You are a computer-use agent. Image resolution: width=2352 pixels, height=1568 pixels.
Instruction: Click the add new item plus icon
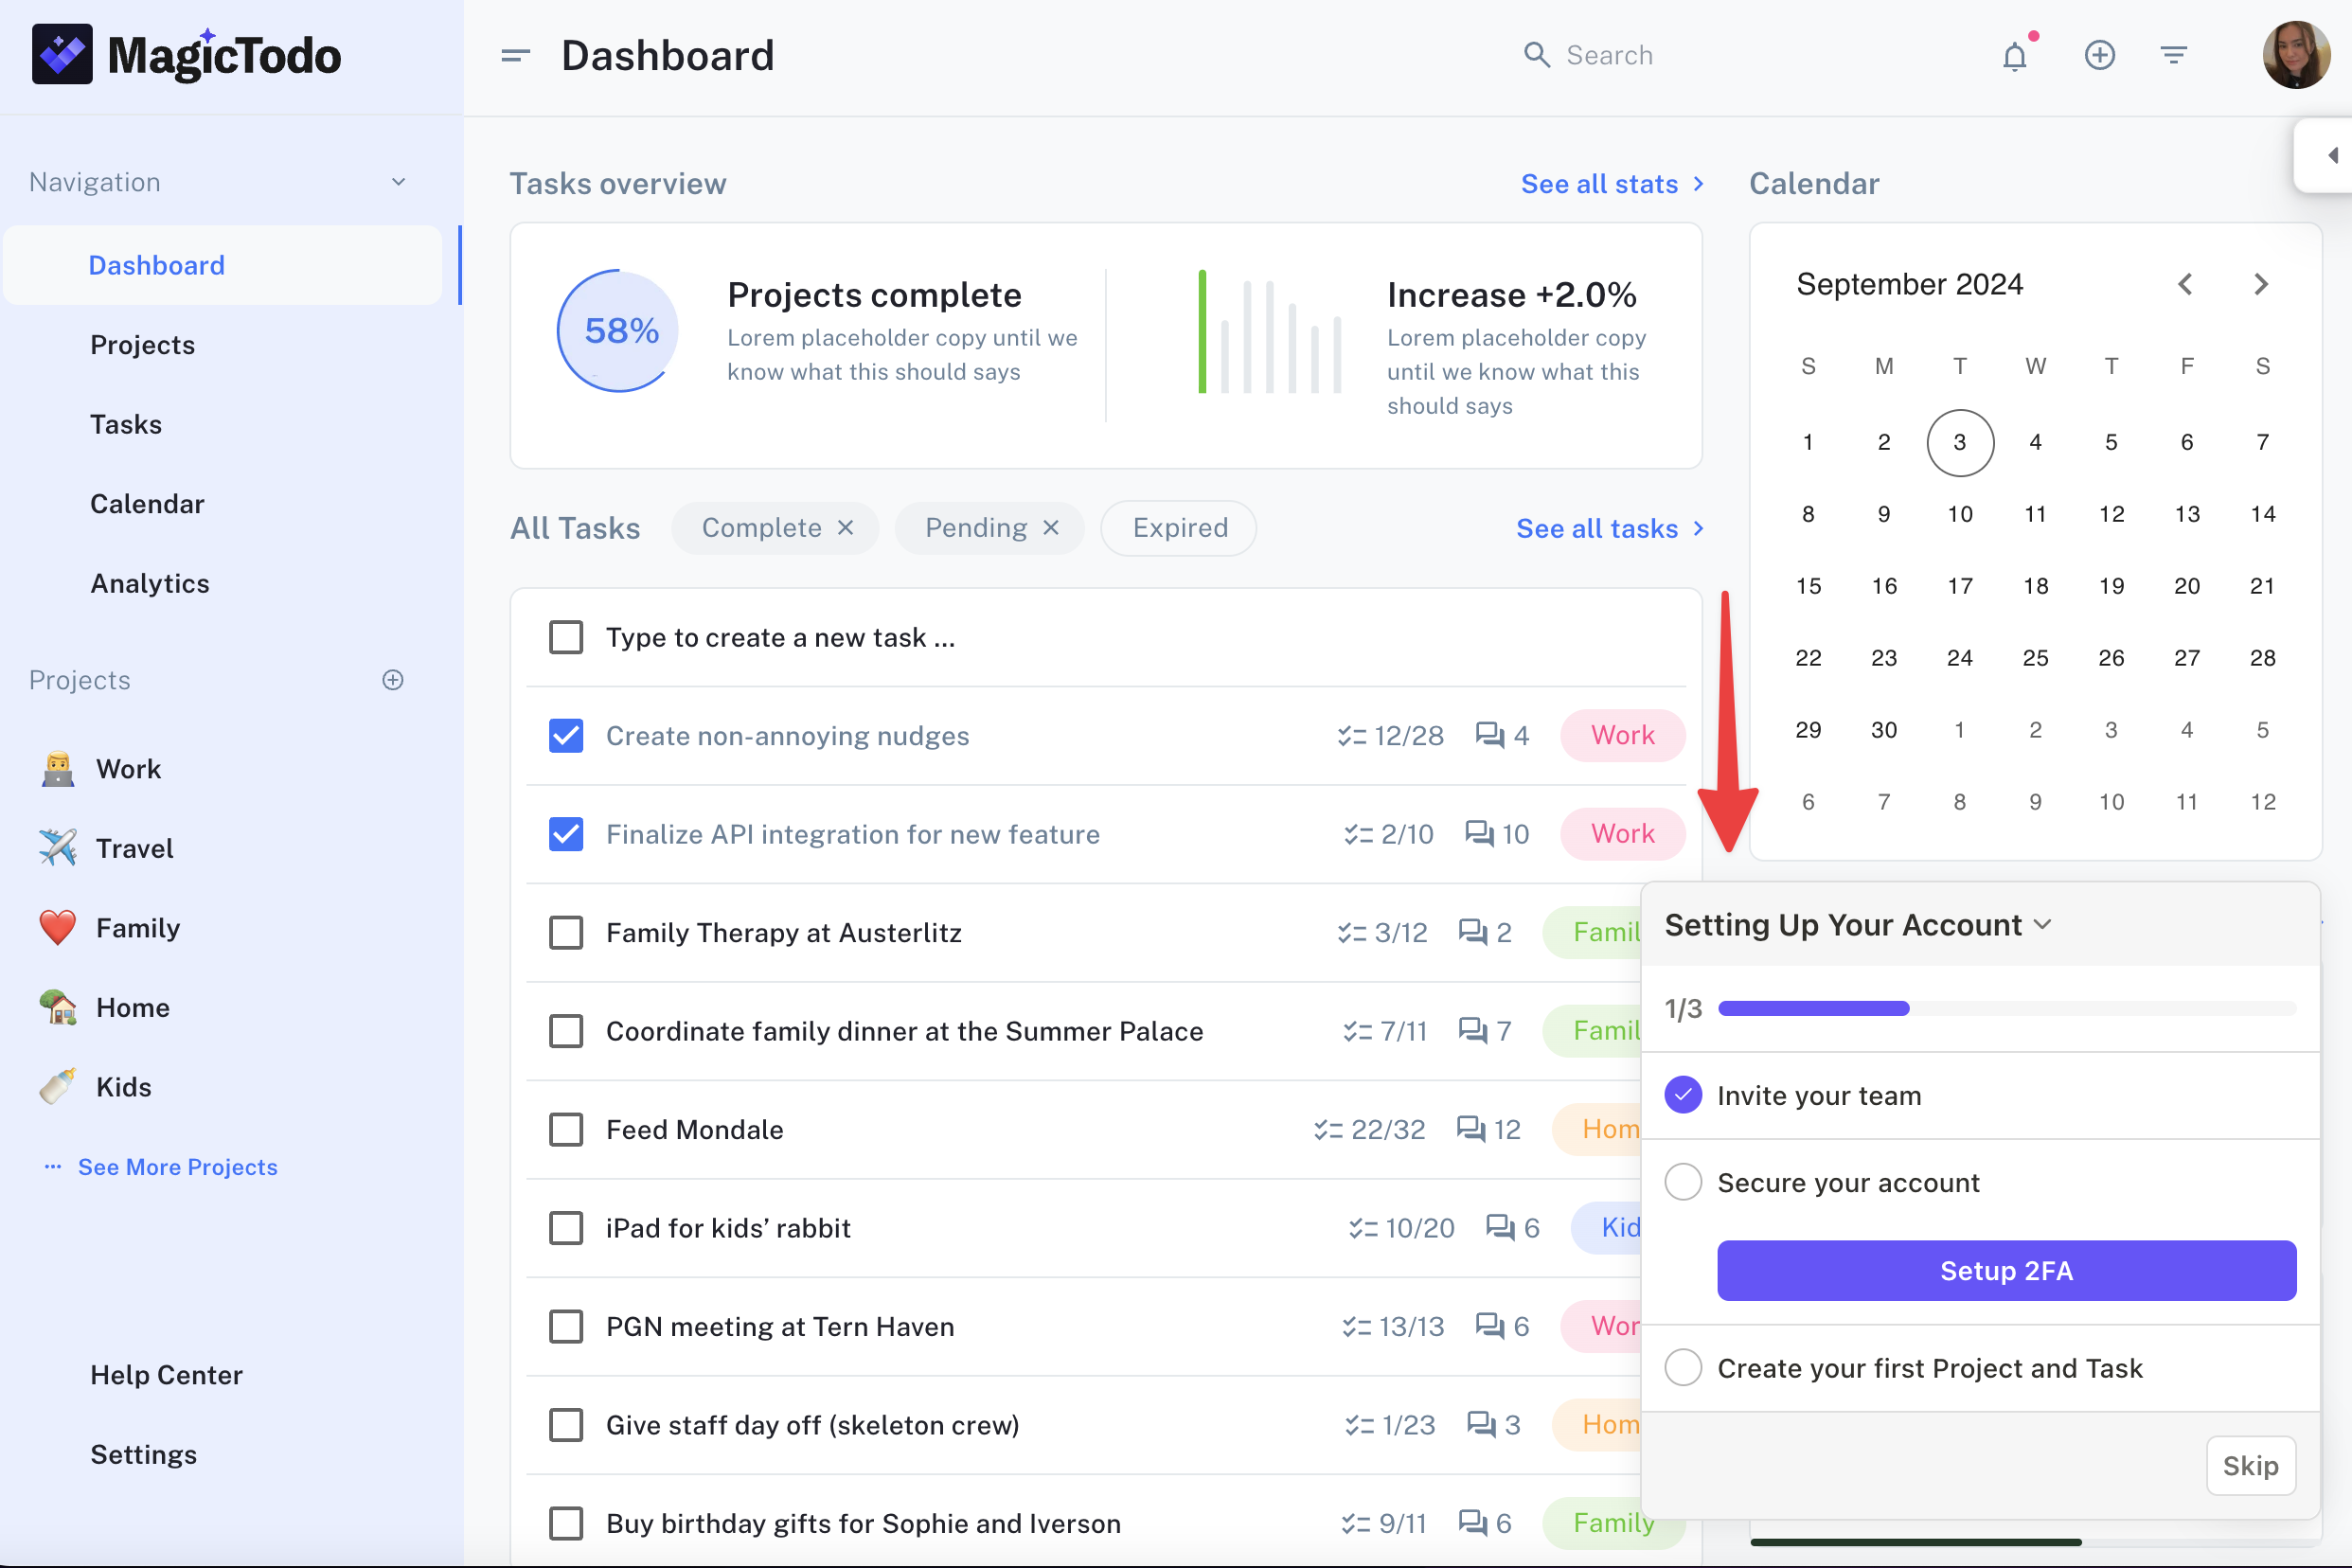pos(2098,54)
